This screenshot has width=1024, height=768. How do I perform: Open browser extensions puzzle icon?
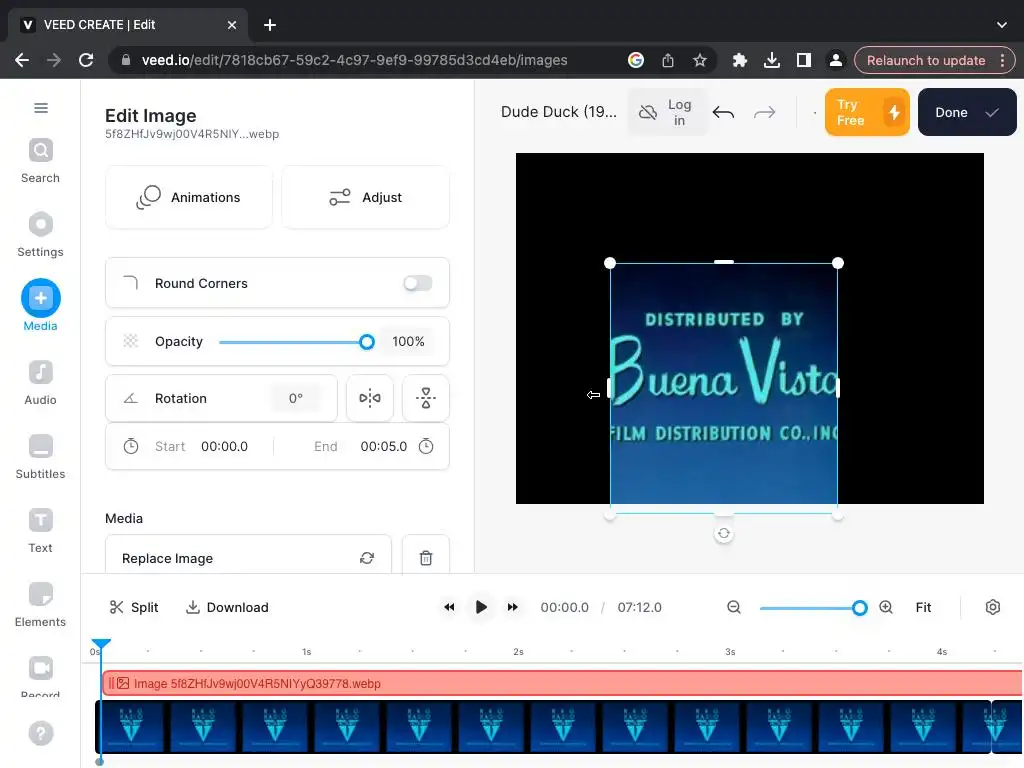(x=739, y=60)
